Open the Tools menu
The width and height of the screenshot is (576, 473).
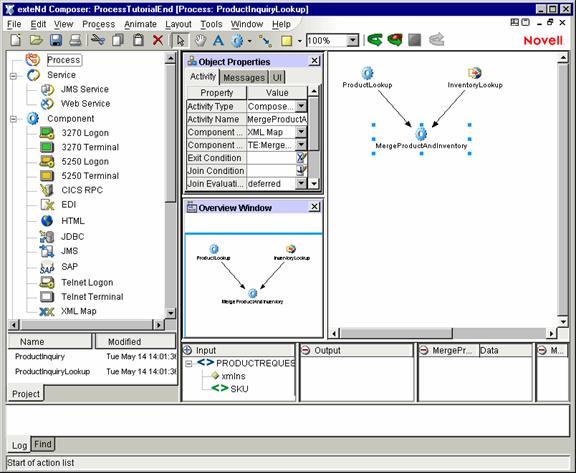211,24
